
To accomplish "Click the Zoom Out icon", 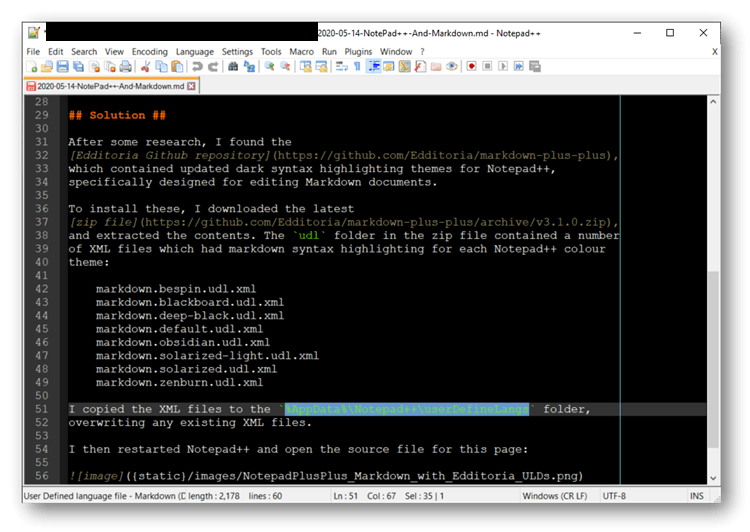I will 285,66.
